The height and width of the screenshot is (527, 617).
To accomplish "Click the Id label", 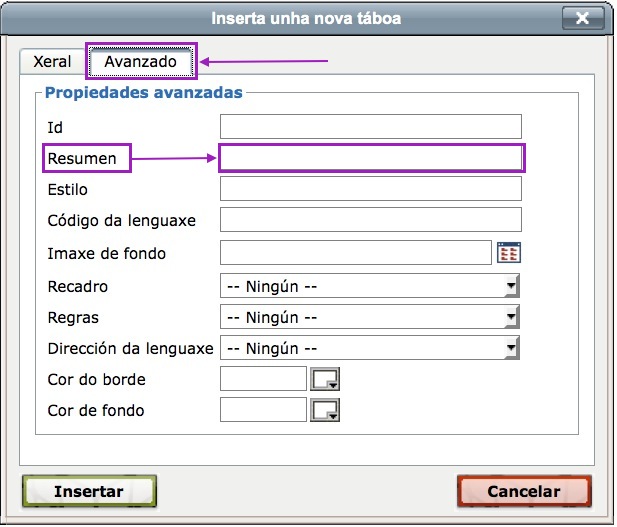I will pyautogui.click(x=55, y=128).
